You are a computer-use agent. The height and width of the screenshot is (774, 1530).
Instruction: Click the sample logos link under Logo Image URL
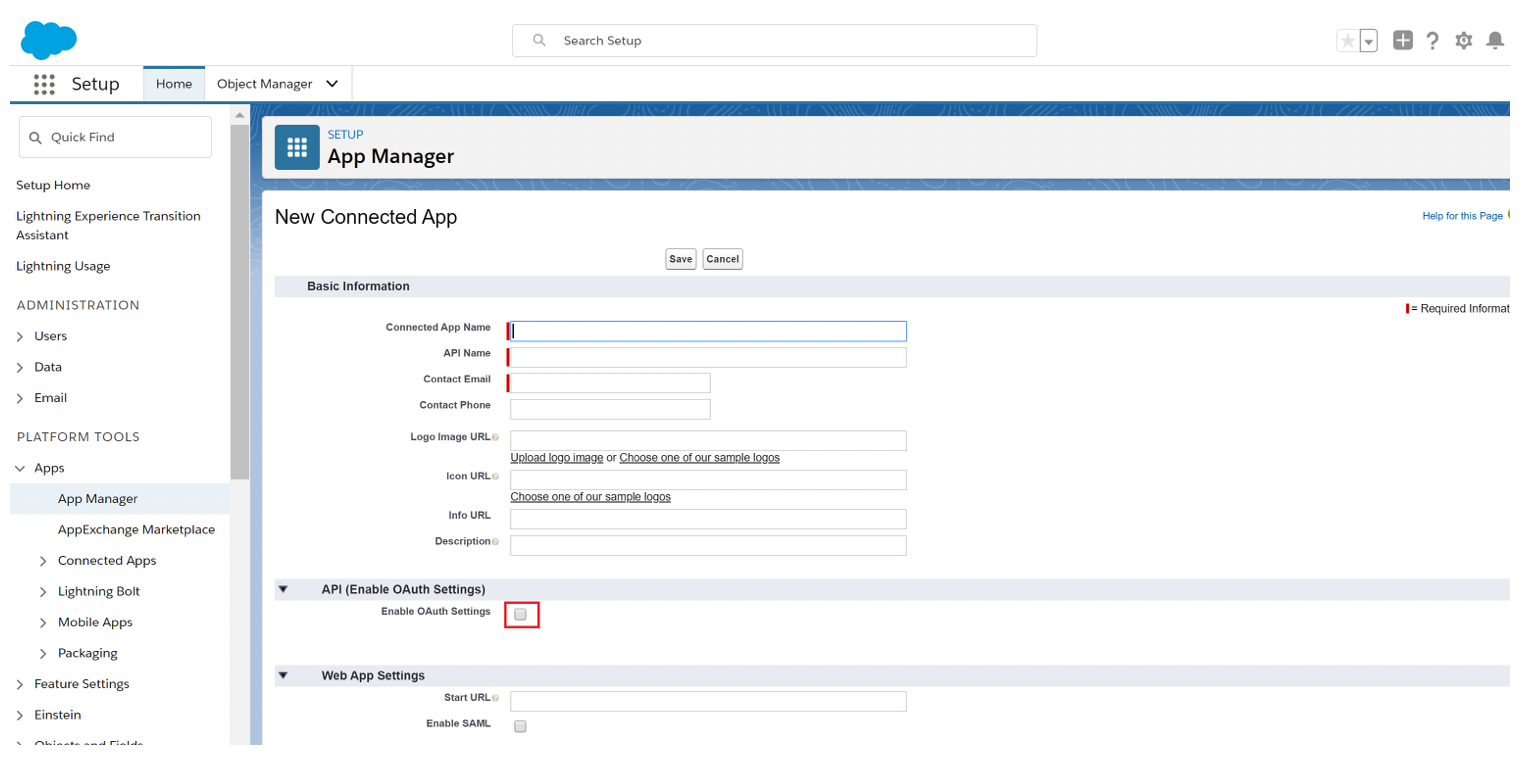(700, 457)
